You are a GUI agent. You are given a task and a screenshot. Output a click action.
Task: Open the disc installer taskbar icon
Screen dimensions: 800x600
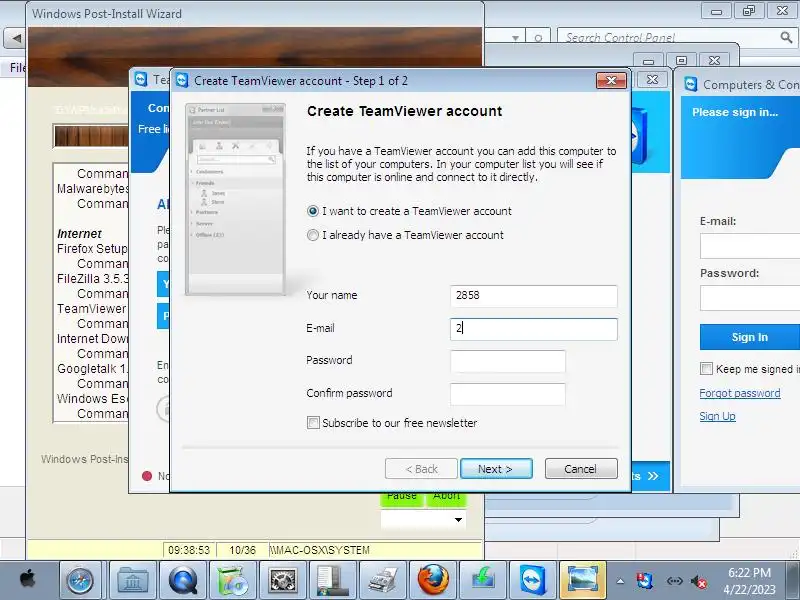[x=232, y=581]
